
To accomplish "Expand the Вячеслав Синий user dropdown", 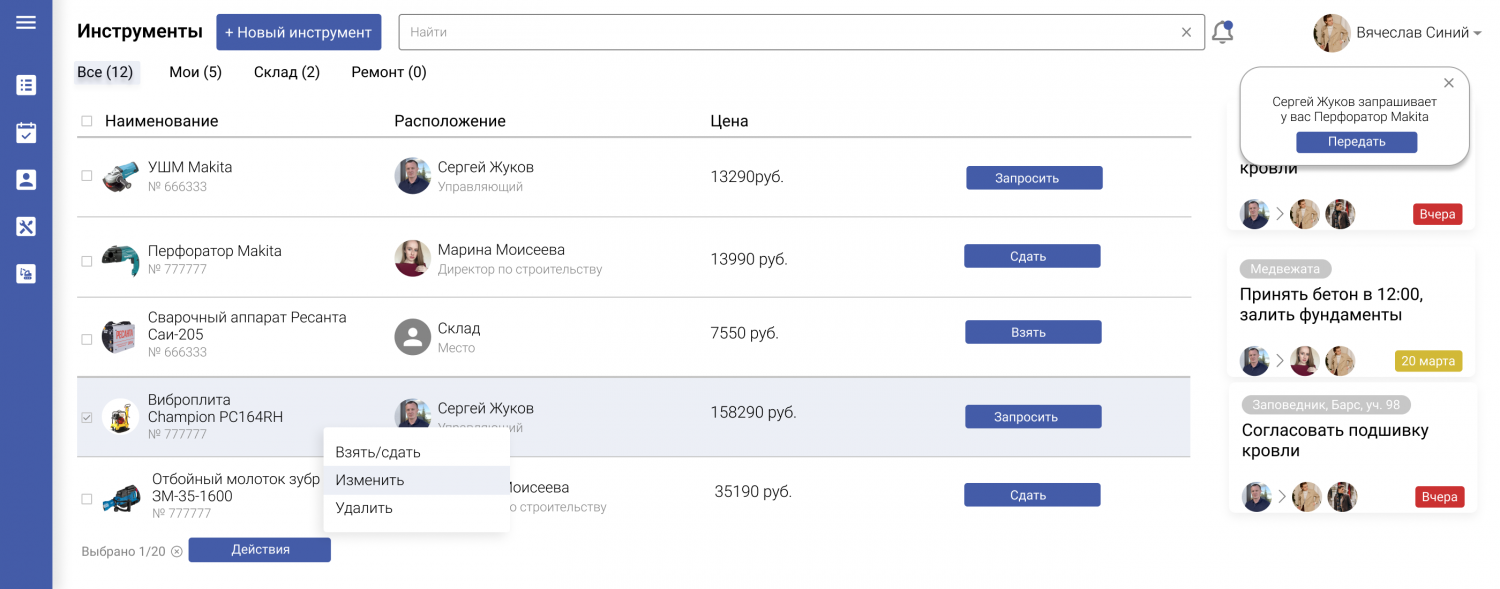I will [x=1477, y=34].
